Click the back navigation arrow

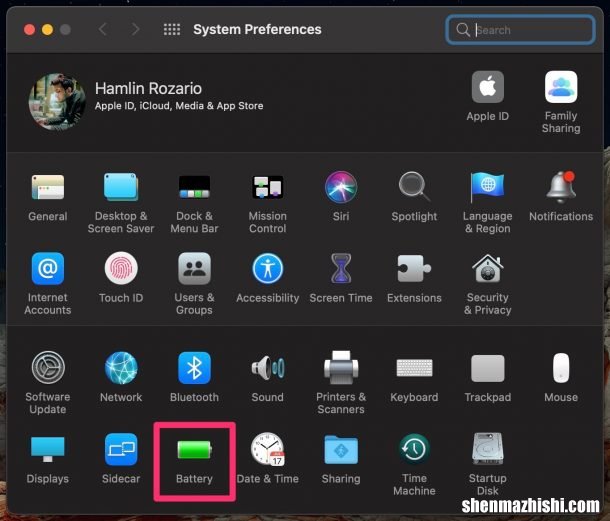(x=102, y=30)
